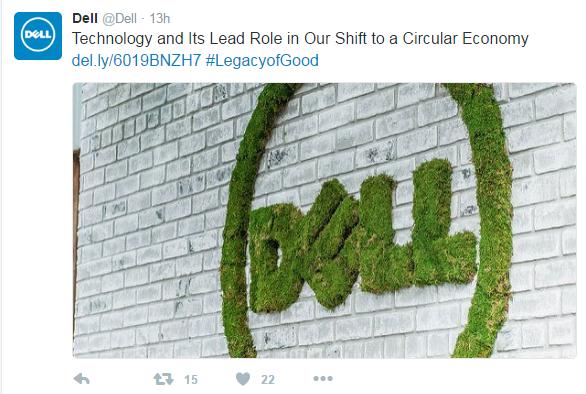
Task: Open the 13h timestamp permalink
Action: pos(160,18)
